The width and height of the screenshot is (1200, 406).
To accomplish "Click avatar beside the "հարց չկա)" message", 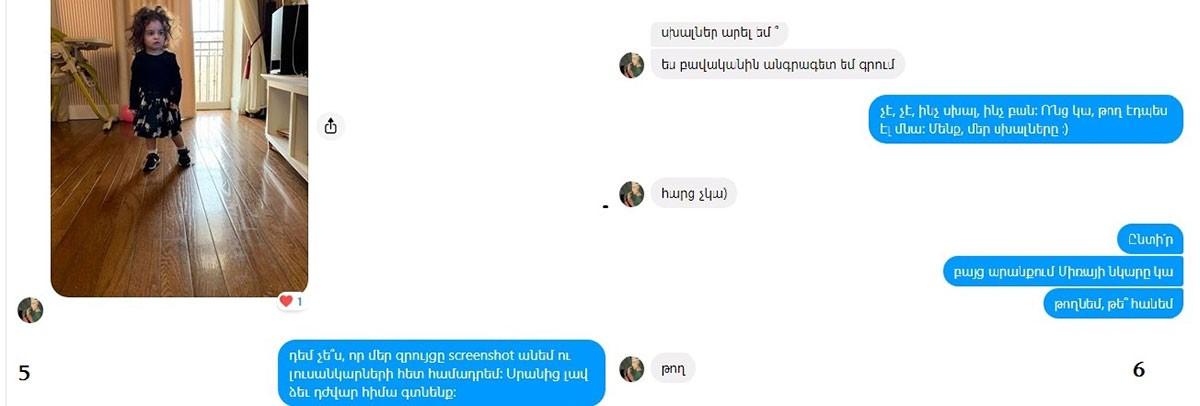I will [632, 194].
